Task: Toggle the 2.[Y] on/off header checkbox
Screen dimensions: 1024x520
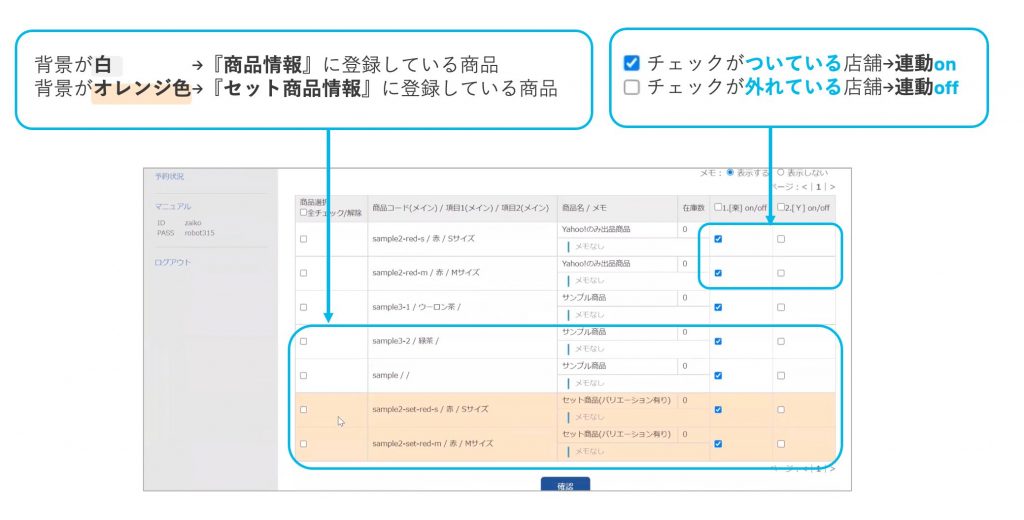Action: tap(781, 207)
